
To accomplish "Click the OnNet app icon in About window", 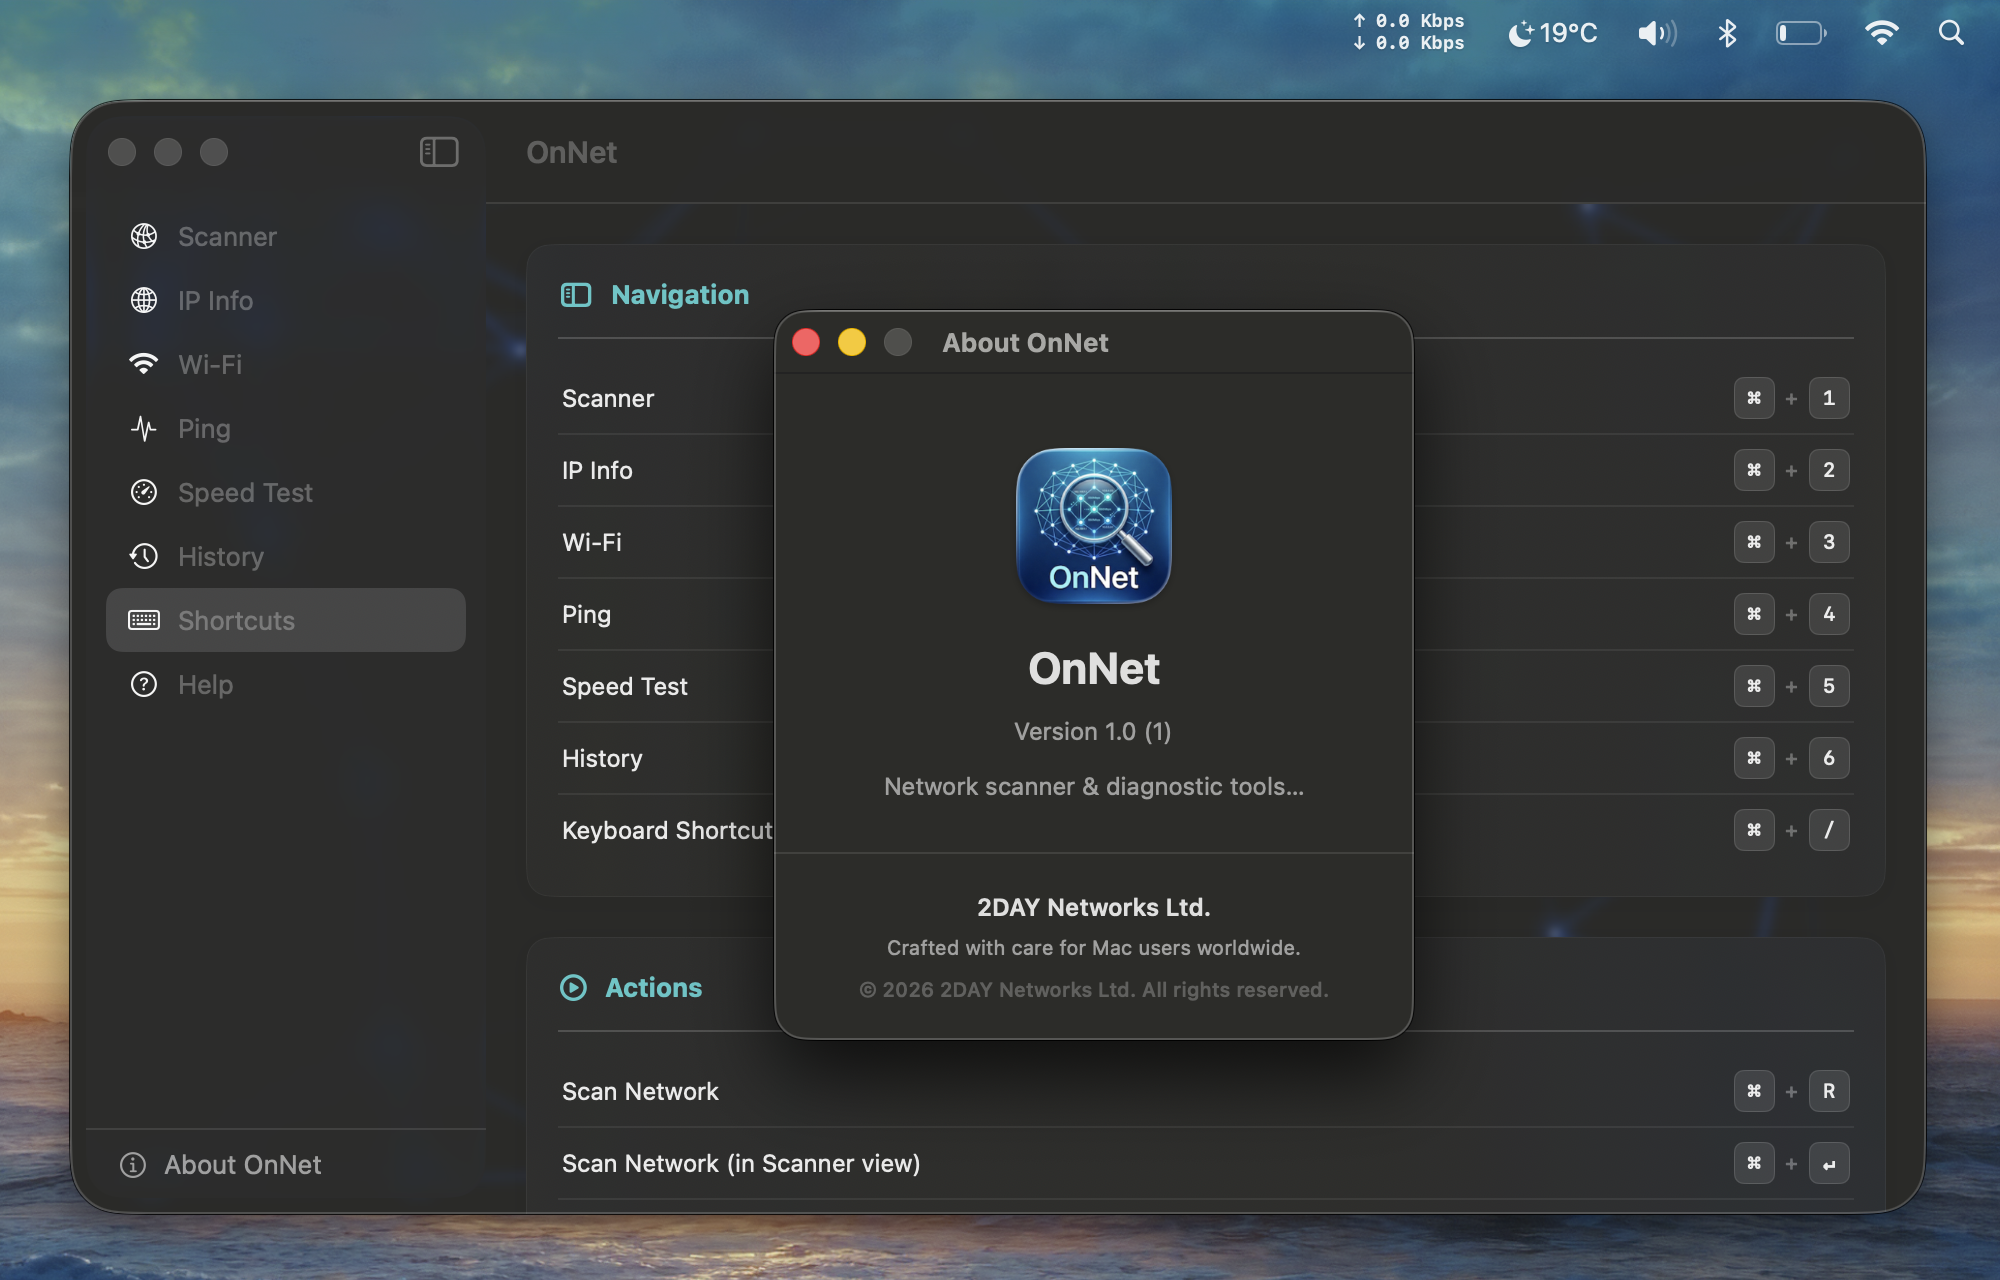I will pos(1094,526).
